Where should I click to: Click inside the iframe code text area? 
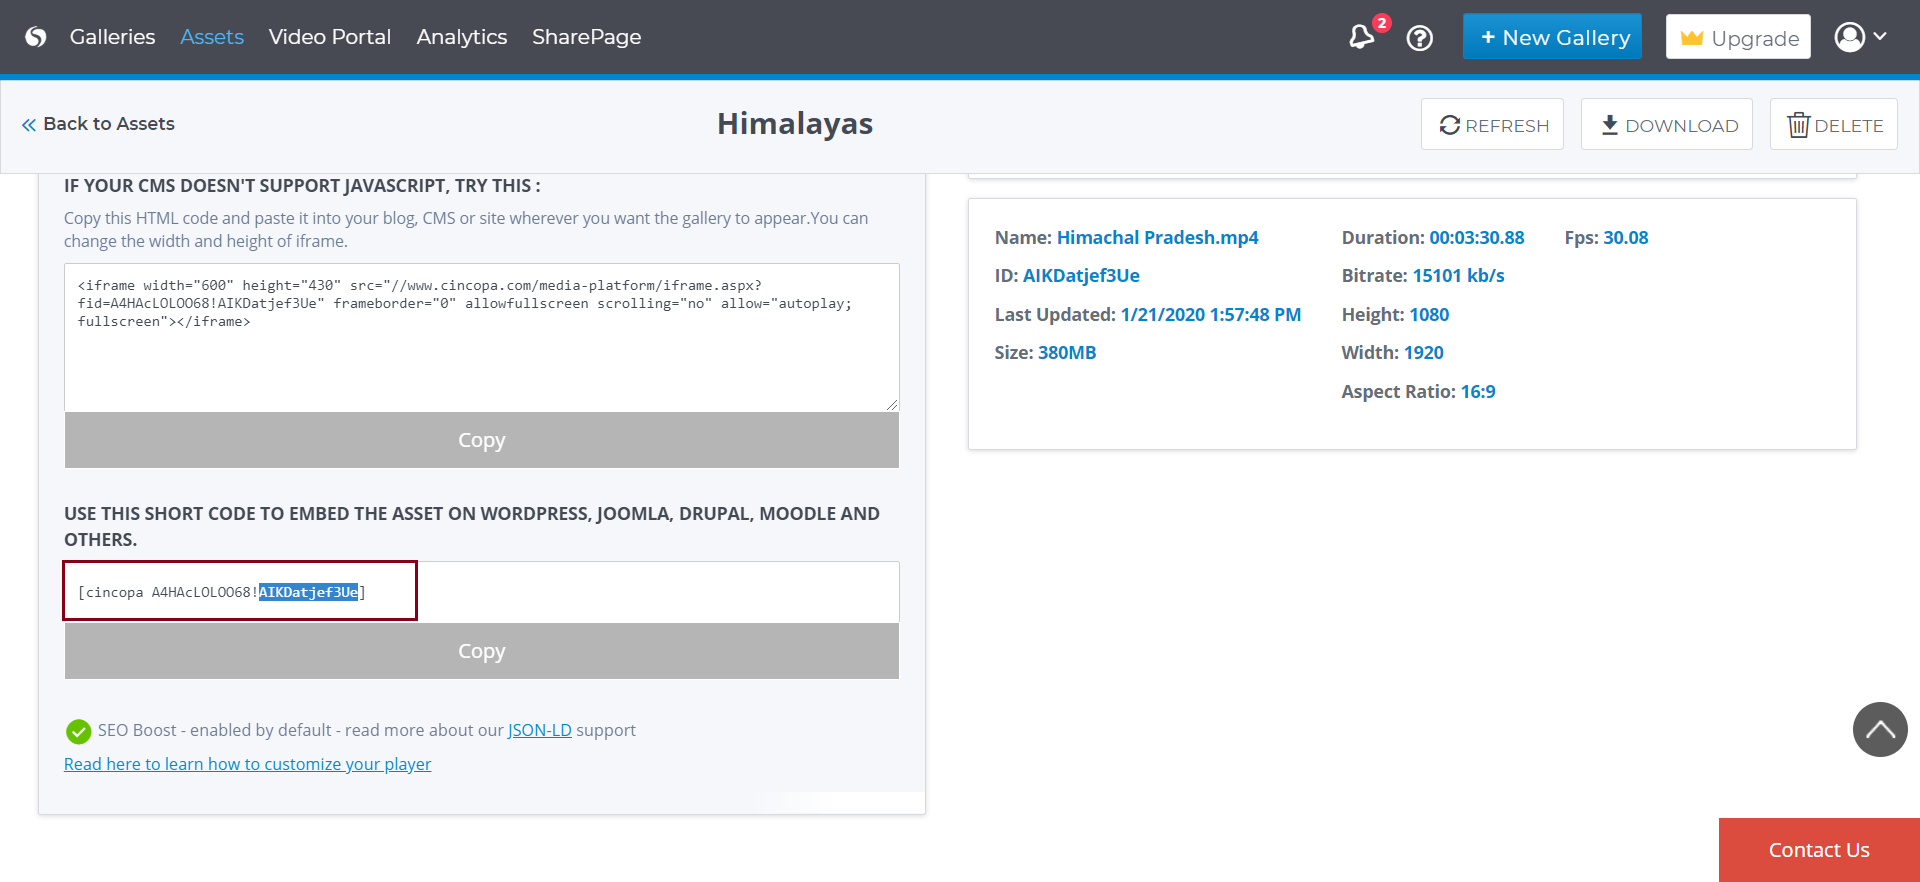pyautogui.click(x=481, y=360)
